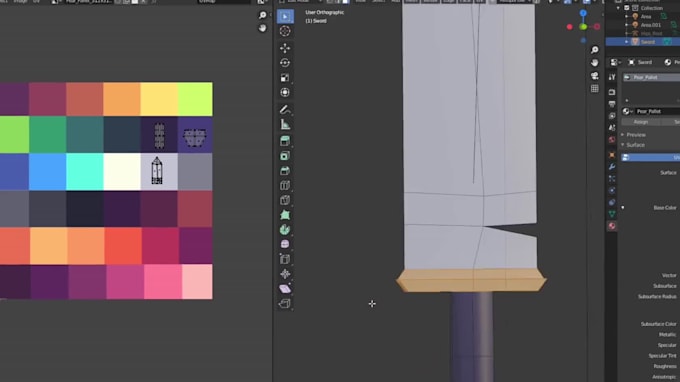Open the World properties tab
680x382 pixels.
click(612, 140)
